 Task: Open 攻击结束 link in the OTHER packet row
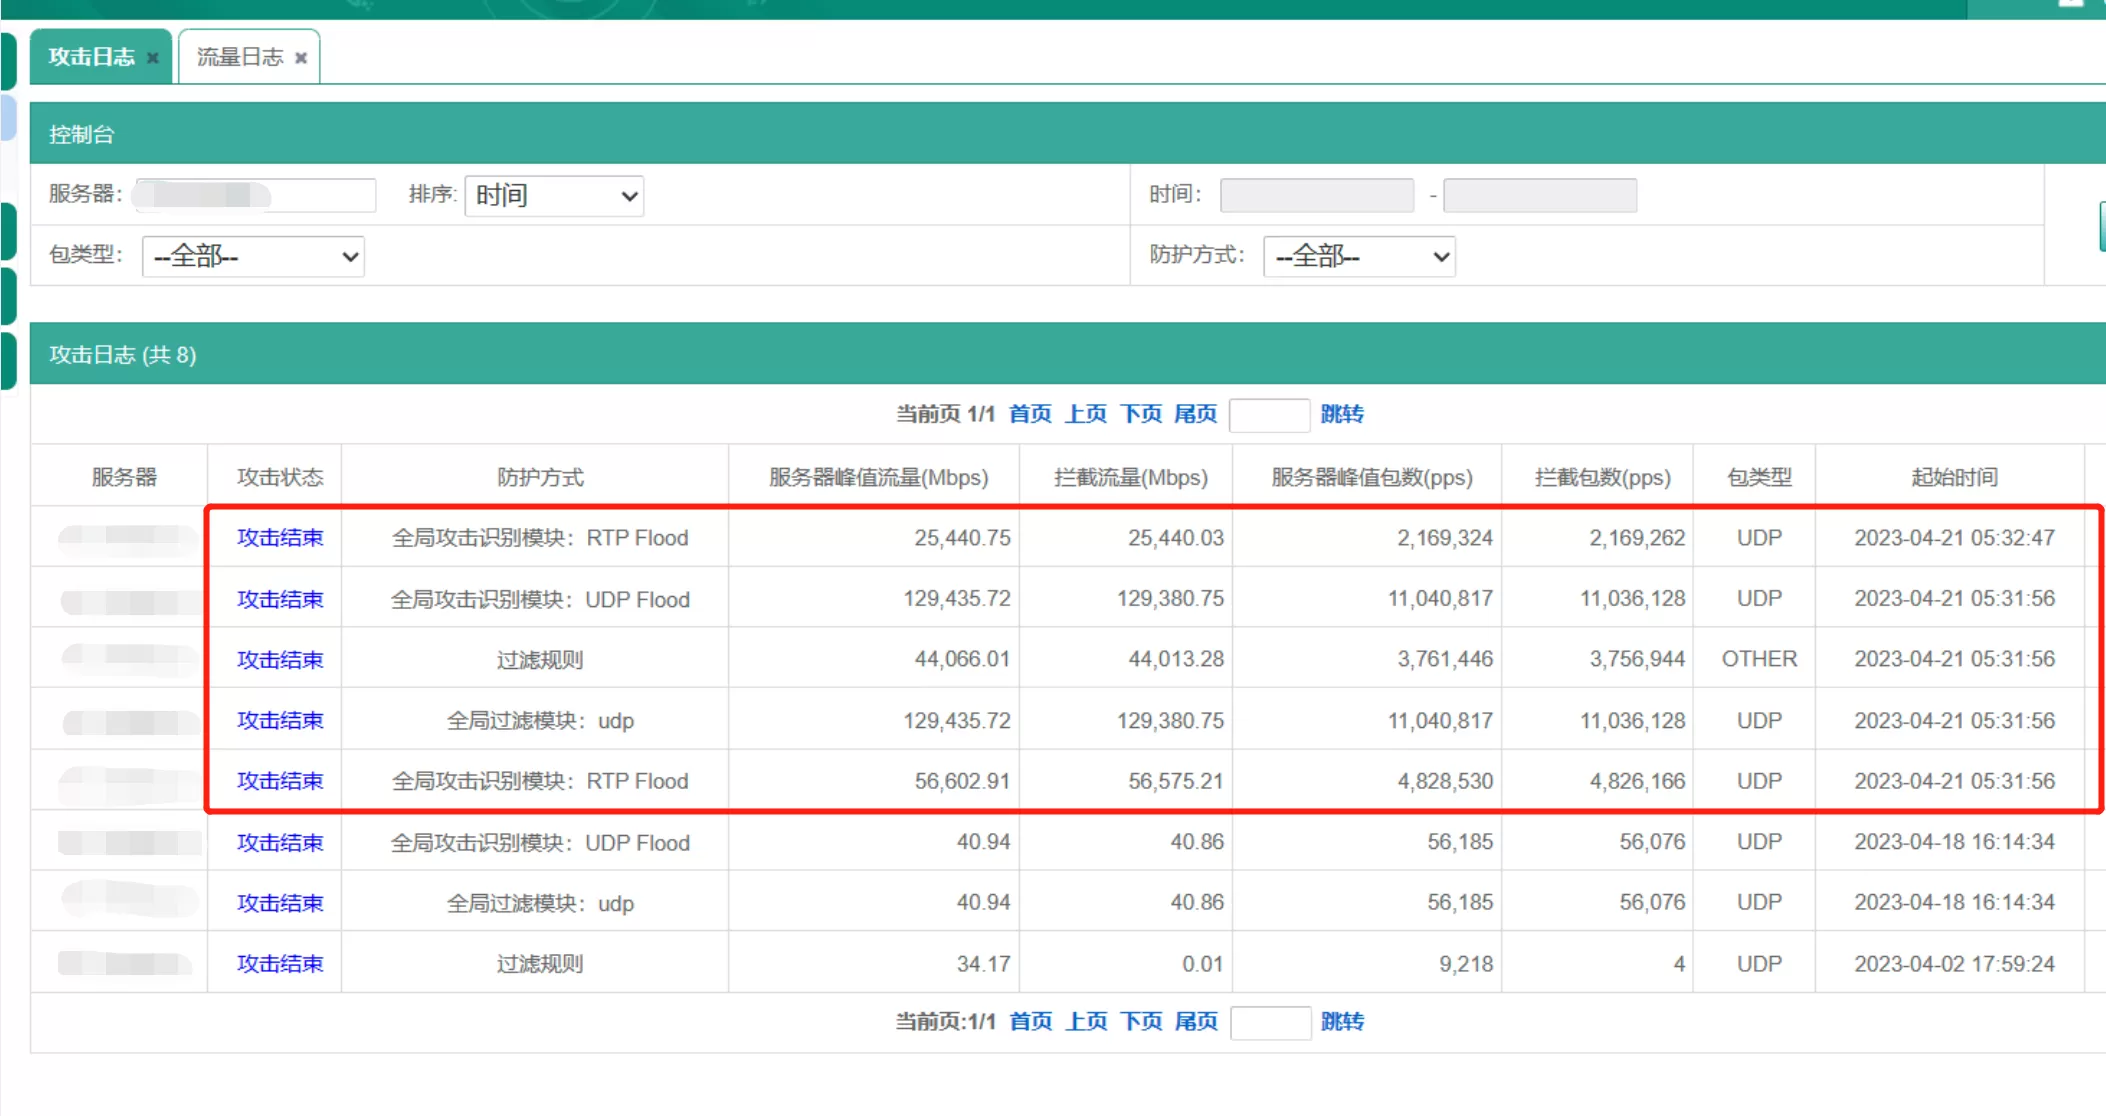280,660
